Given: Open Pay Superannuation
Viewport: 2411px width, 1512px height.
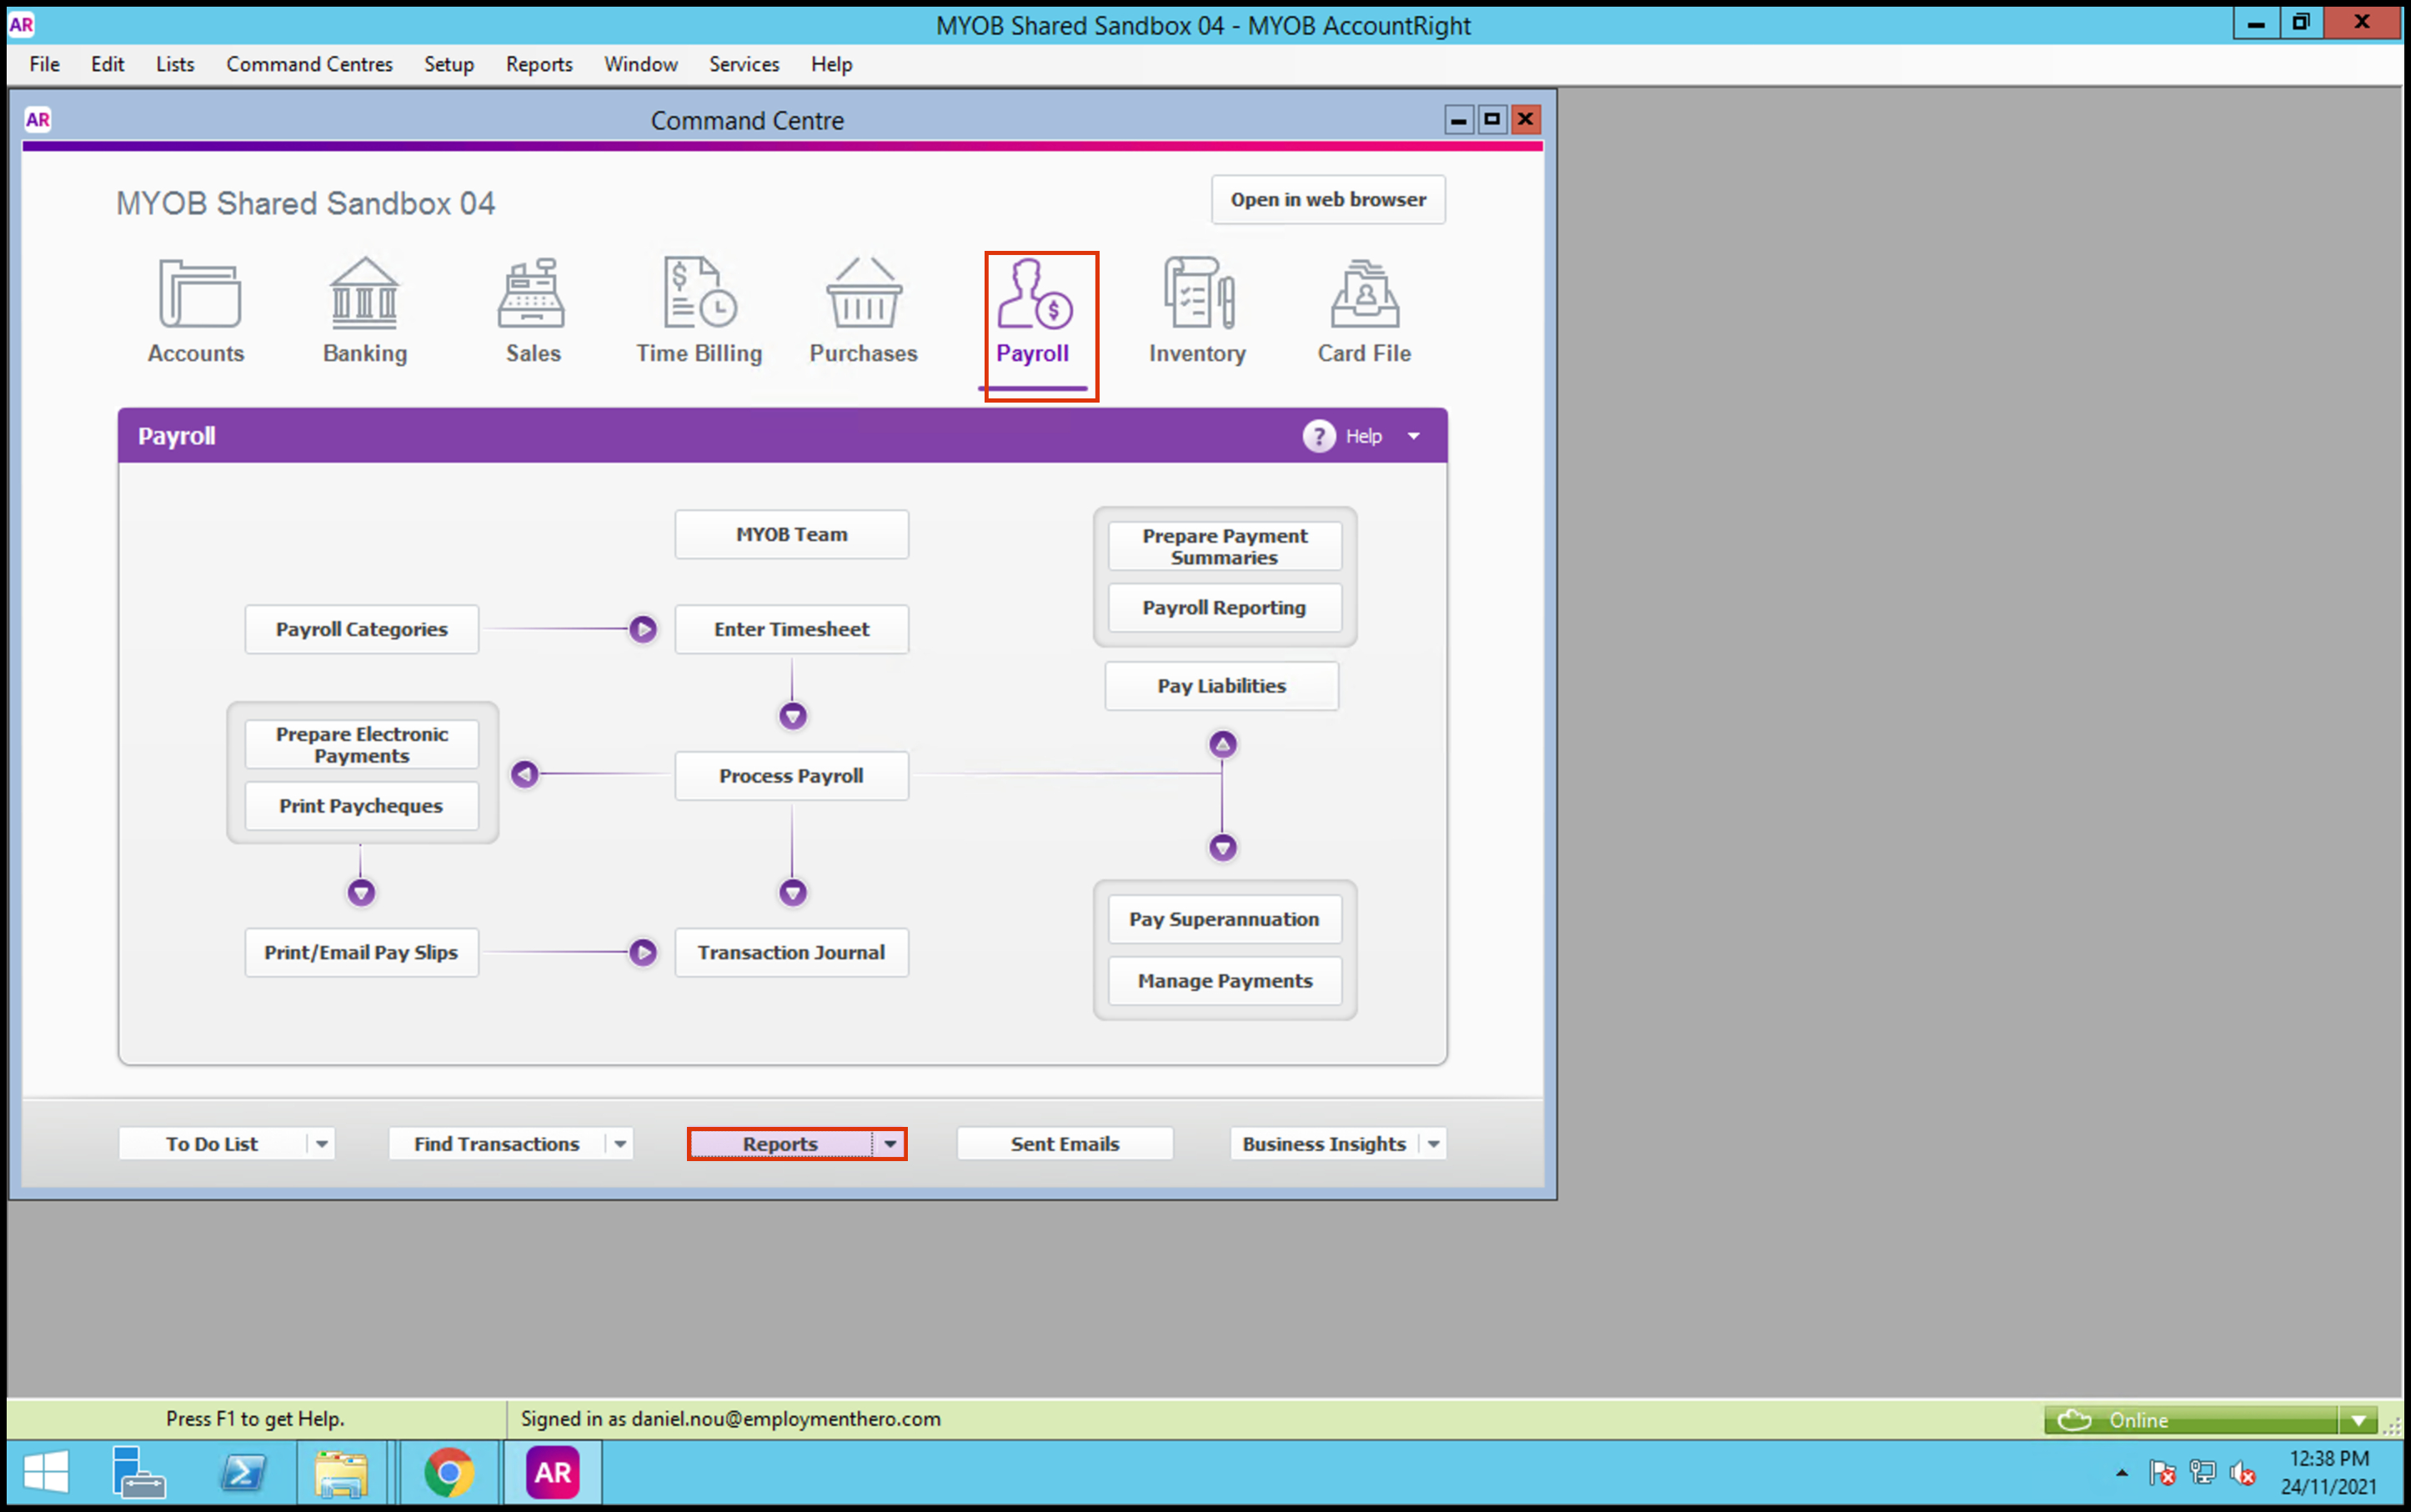Looking at the screenshot, I should pyautogui.click(x=1224, y=919).
